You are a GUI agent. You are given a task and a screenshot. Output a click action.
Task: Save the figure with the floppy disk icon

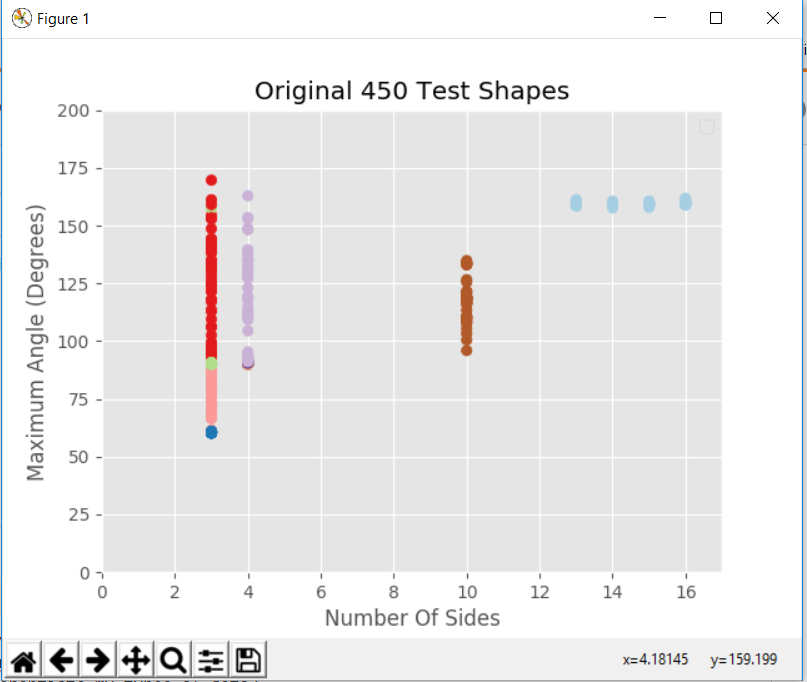pyautogui.click(x=248, y=660)
